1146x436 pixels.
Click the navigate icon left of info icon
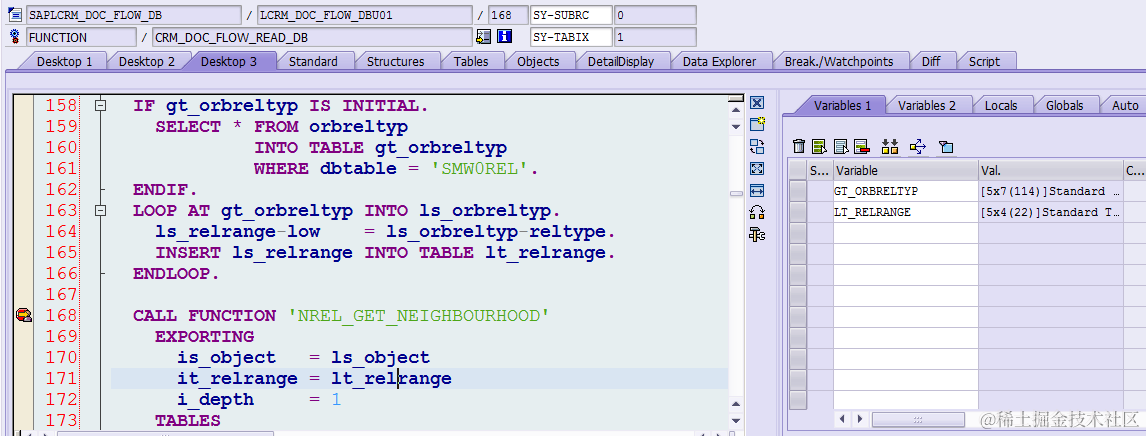pyautogui.click(x=484, y=37)
